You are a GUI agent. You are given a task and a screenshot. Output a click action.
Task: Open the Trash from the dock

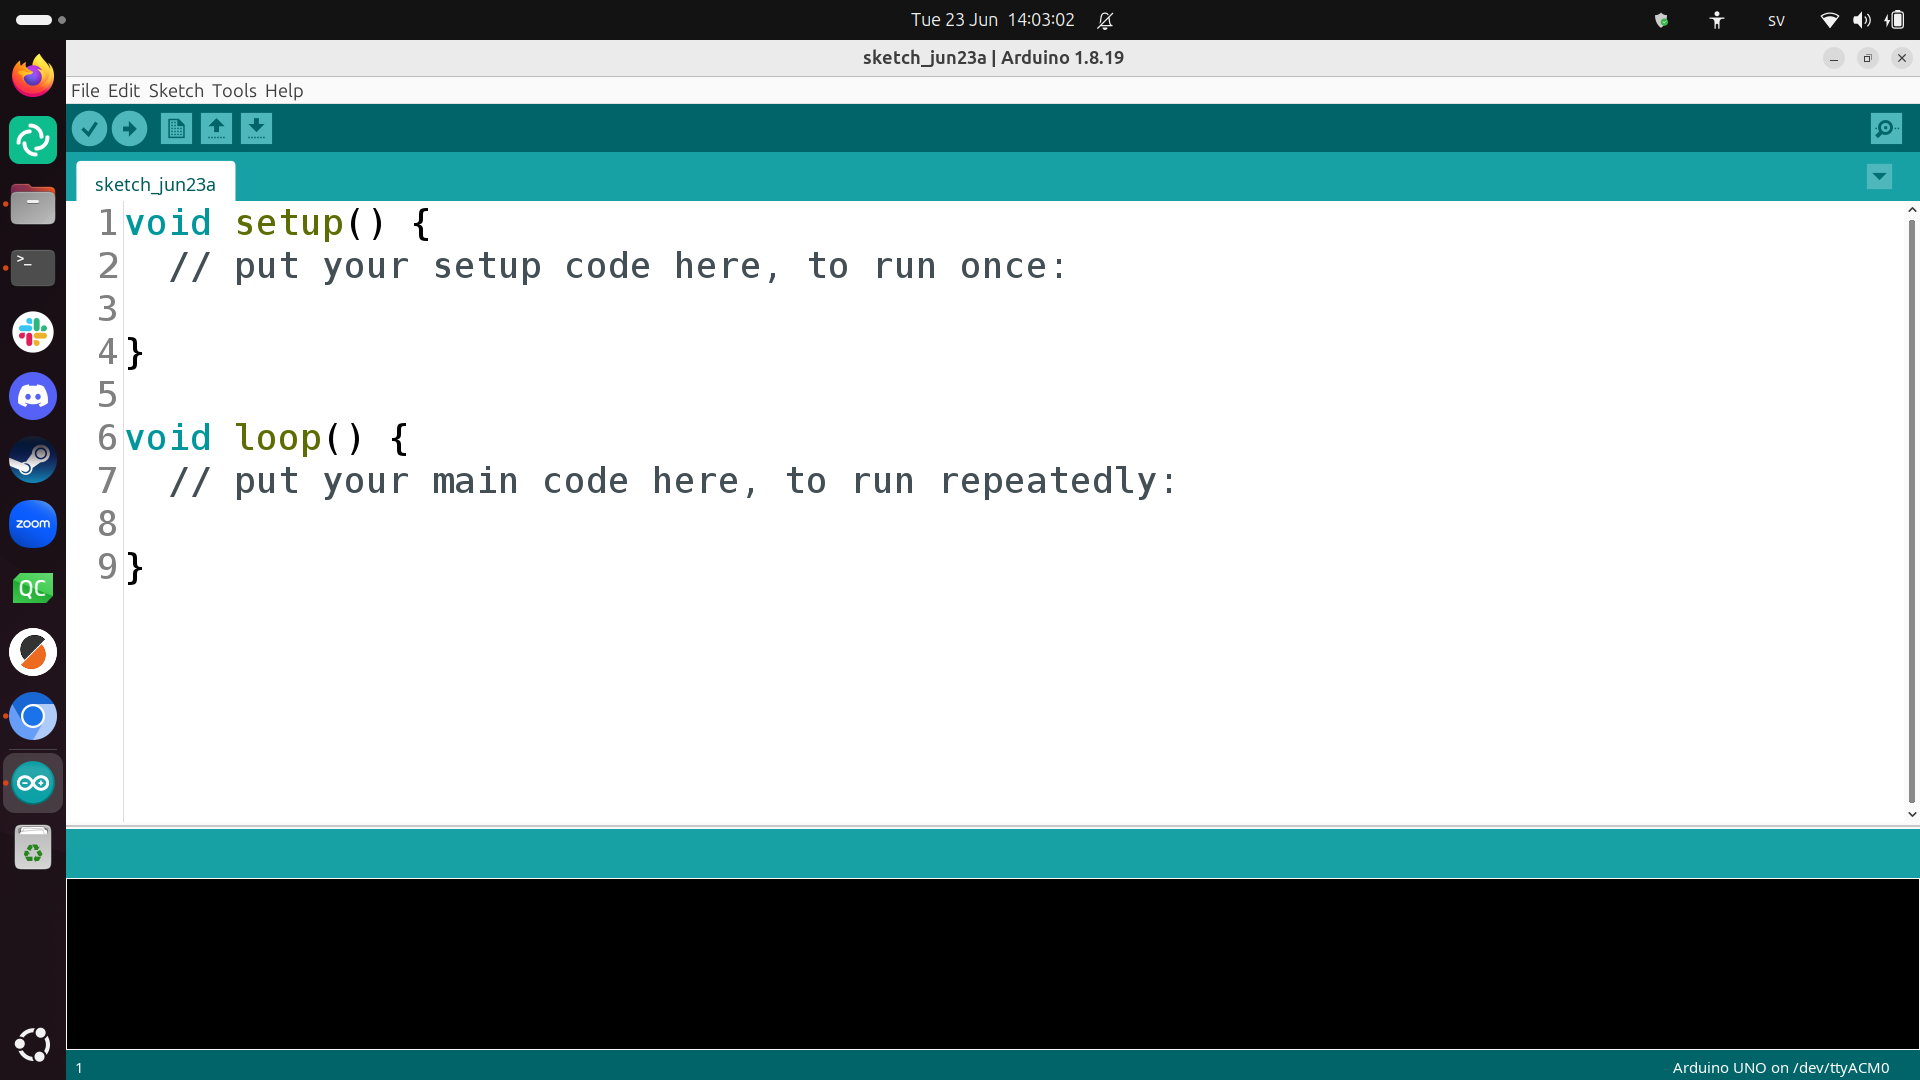[x=33, y=849]
